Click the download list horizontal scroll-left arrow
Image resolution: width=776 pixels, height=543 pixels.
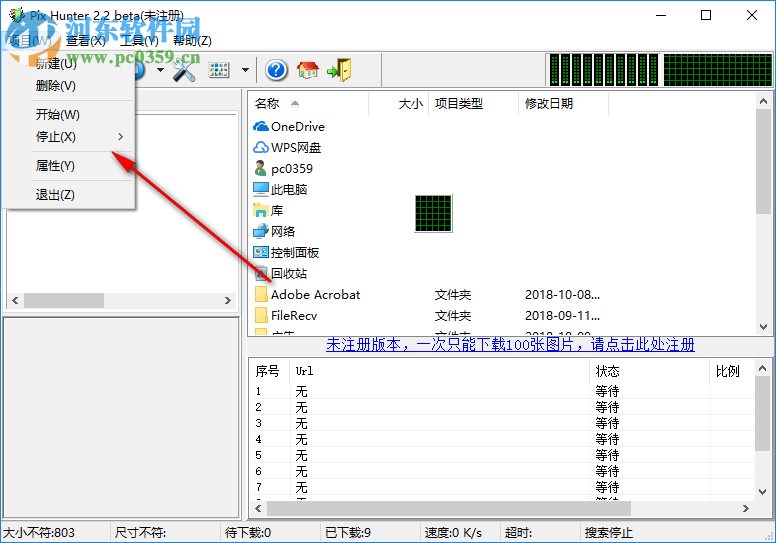click(258, 508)
